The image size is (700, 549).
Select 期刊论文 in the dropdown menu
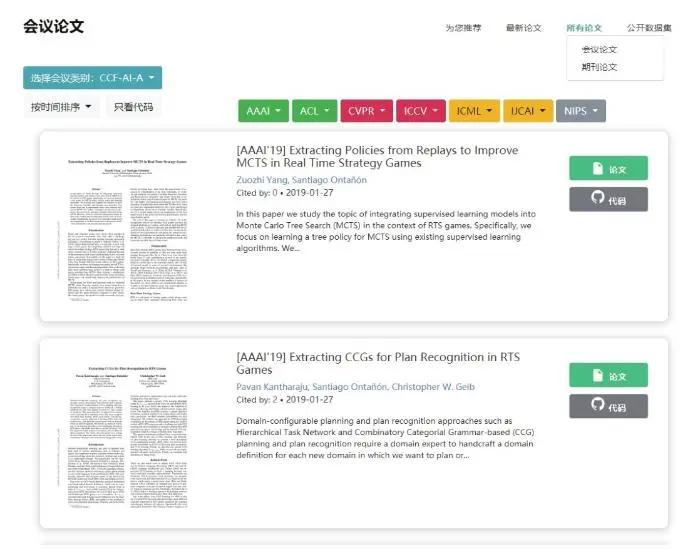click(599, 67)
